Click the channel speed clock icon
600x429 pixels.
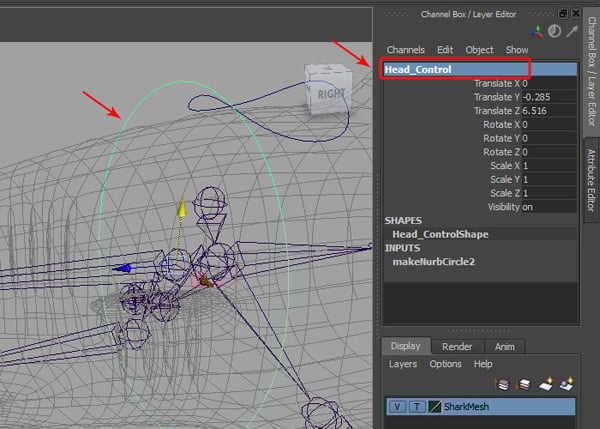point(555,32)
